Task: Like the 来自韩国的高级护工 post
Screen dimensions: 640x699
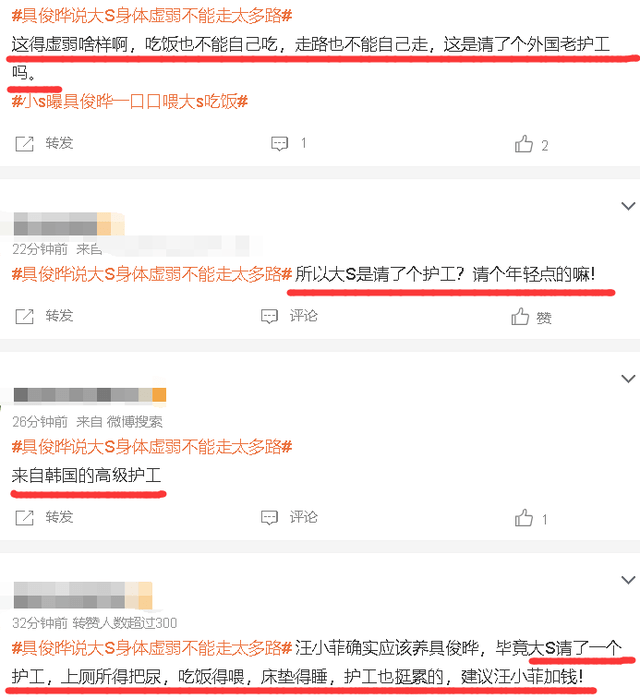Action: [524, 518]
